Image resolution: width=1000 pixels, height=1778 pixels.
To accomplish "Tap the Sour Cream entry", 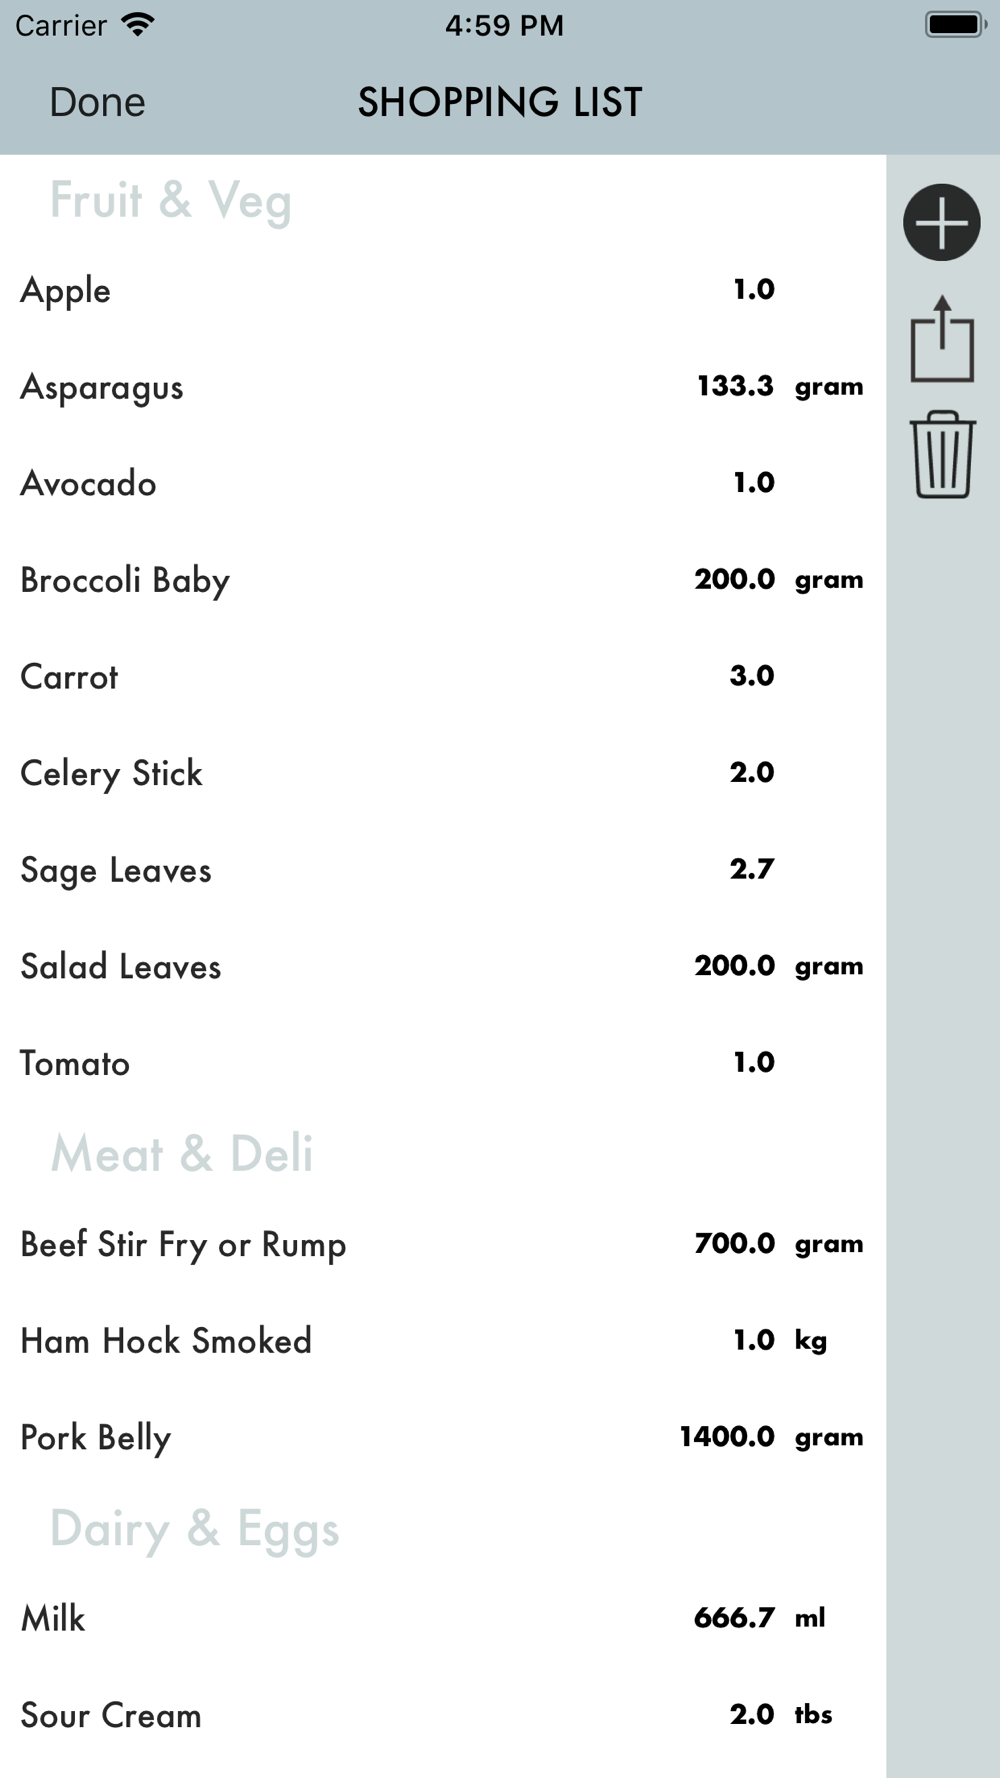I will [x=442, y=1715].
